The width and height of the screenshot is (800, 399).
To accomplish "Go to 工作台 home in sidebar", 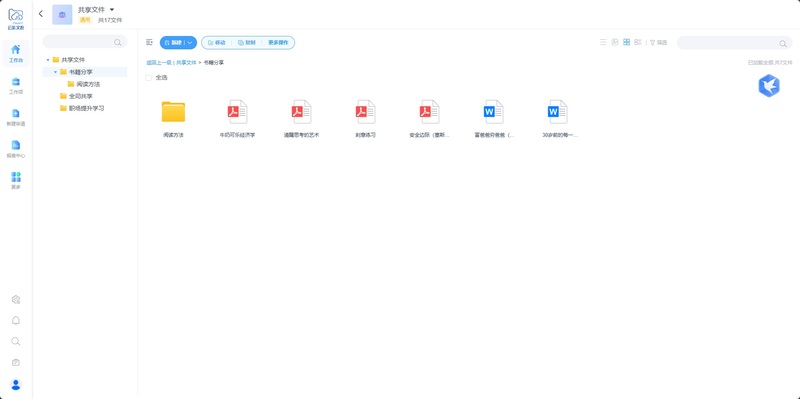I will point(16,53).
